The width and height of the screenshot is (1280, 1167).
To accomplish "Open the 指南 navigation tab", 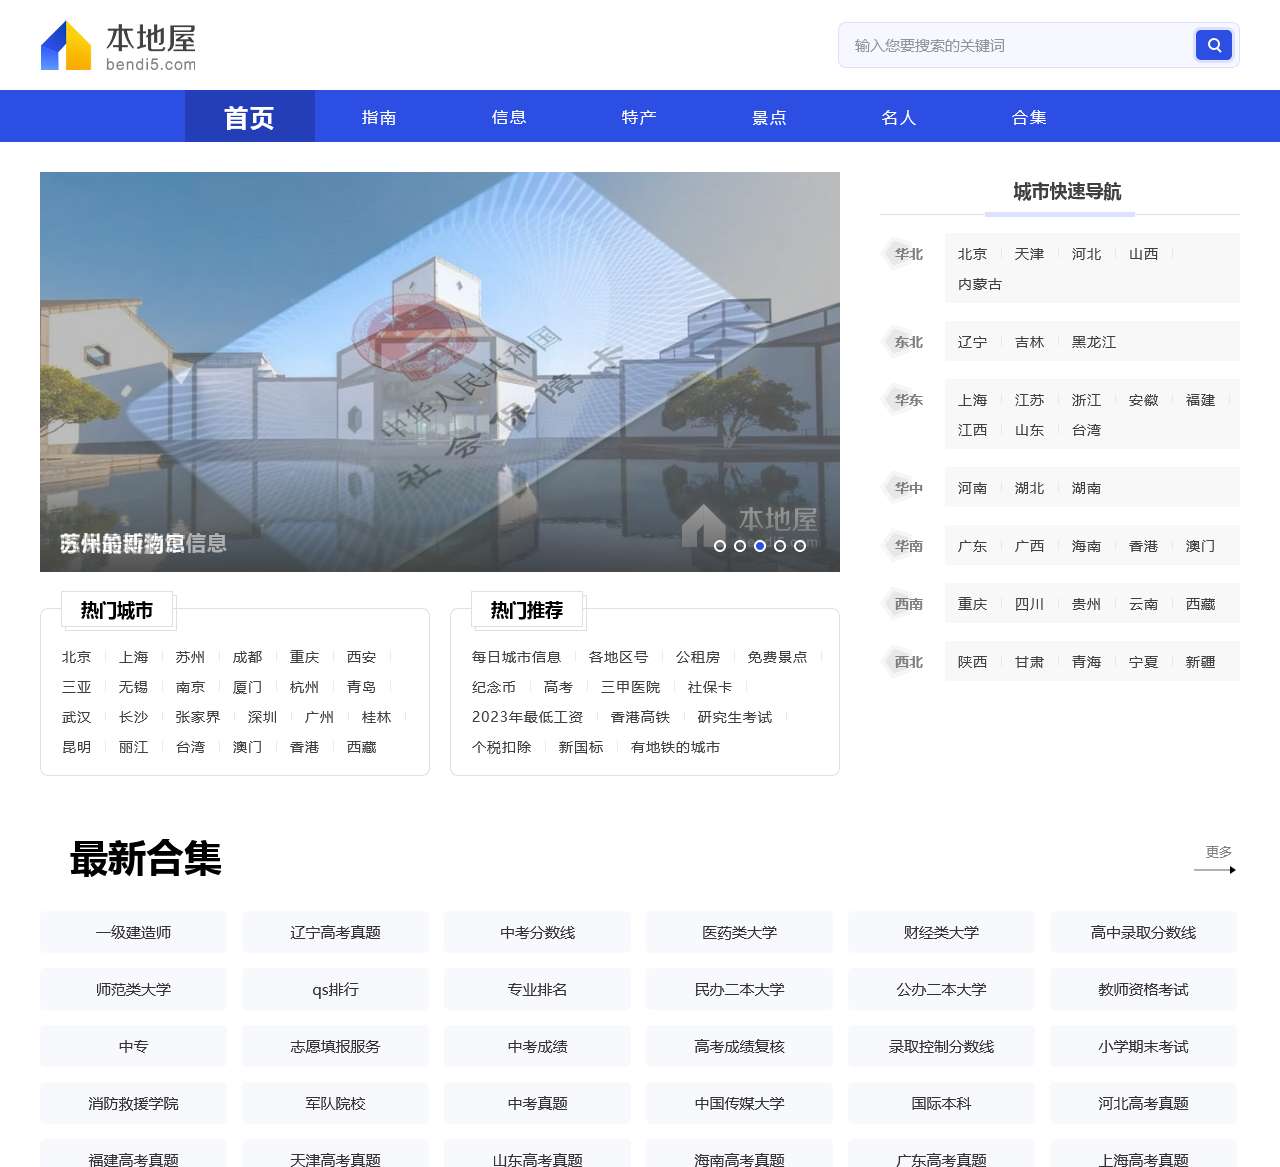I will coord(379,117).
